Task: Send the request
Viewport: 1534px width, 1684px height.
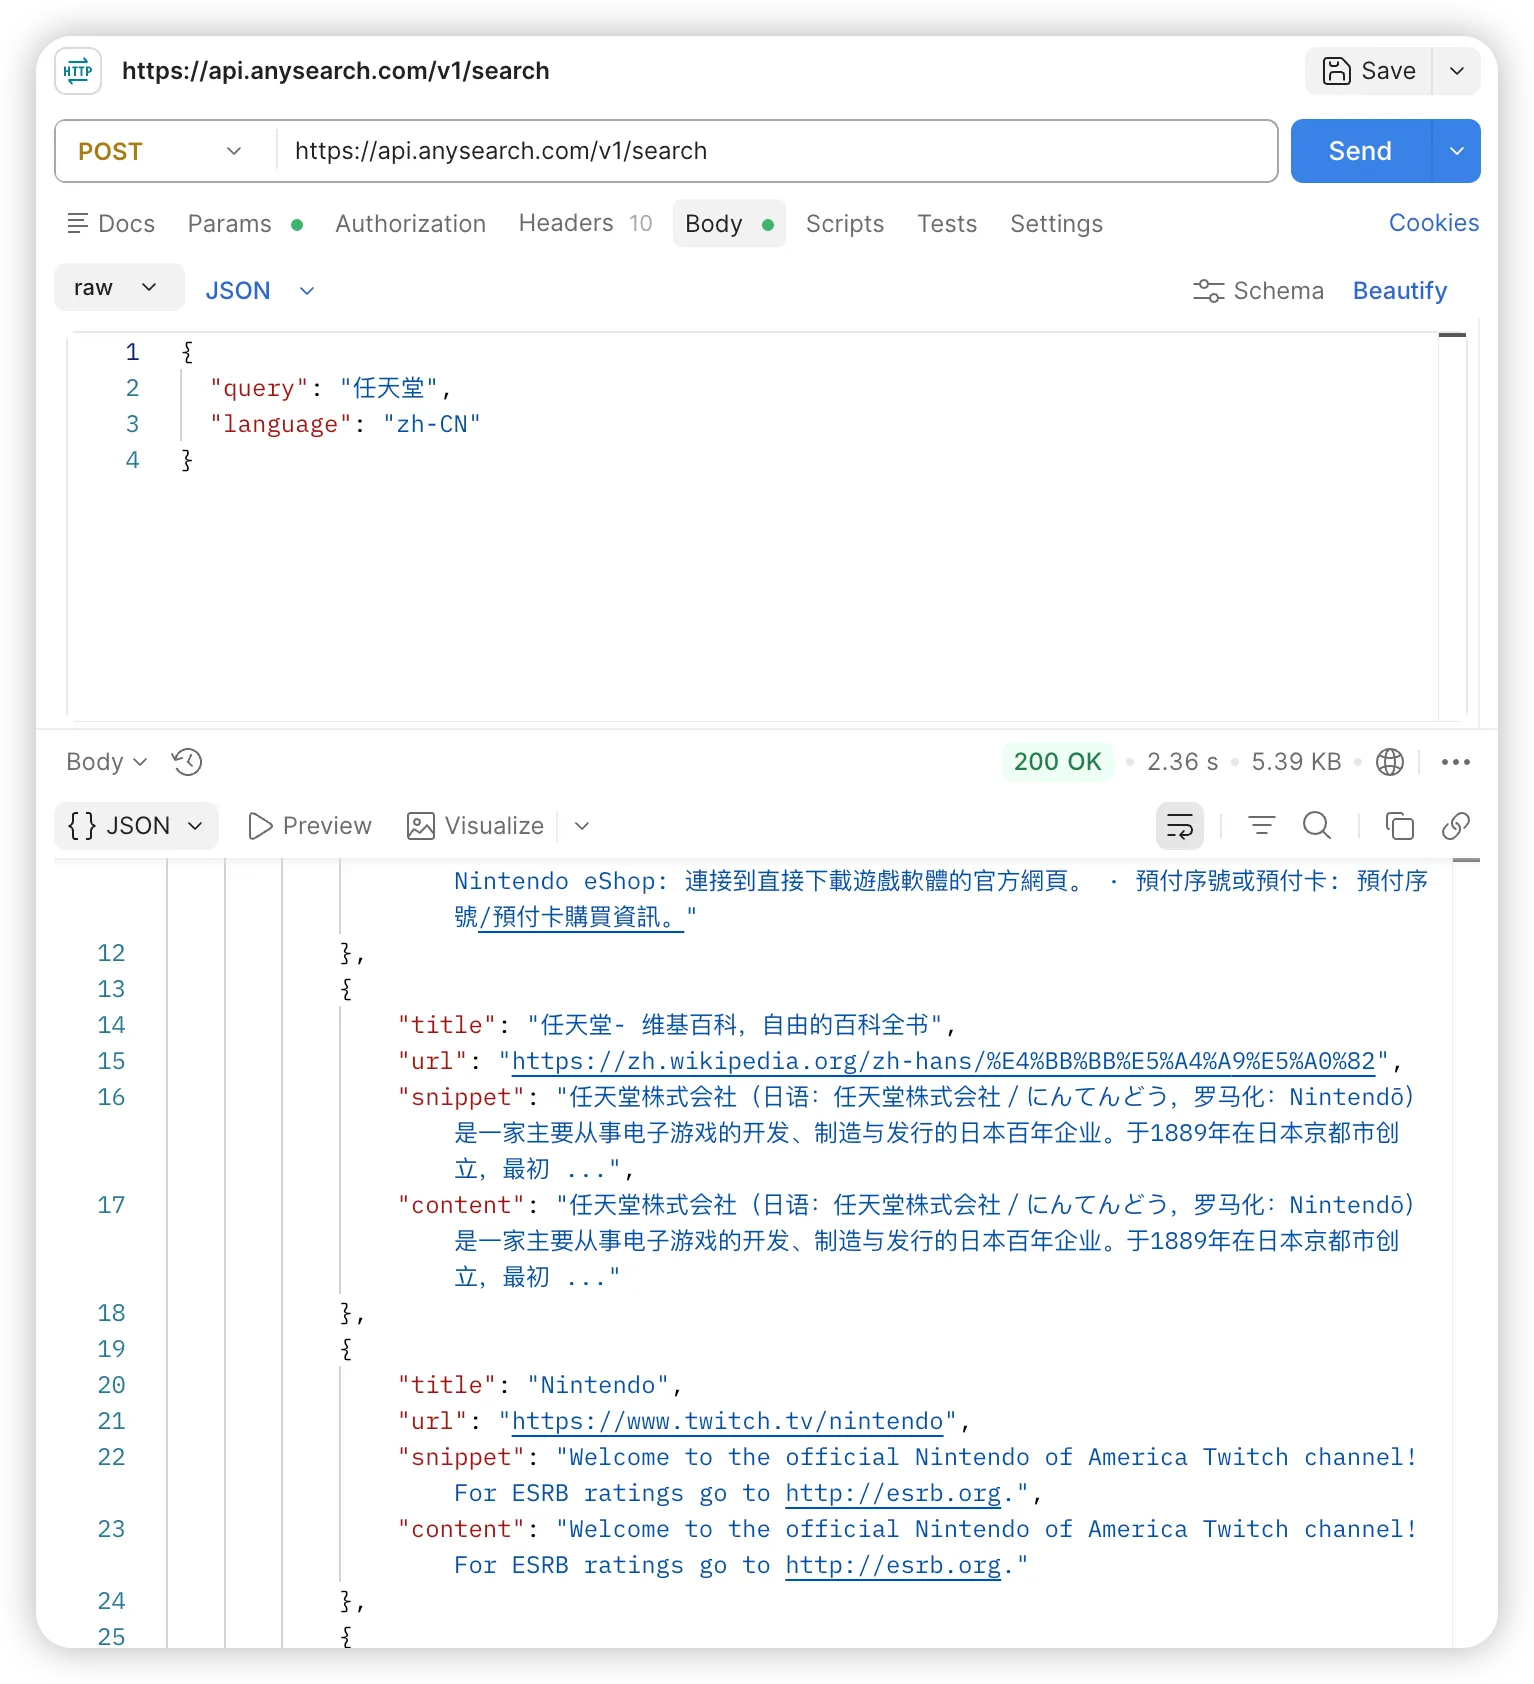Action: pos(1360,151)
